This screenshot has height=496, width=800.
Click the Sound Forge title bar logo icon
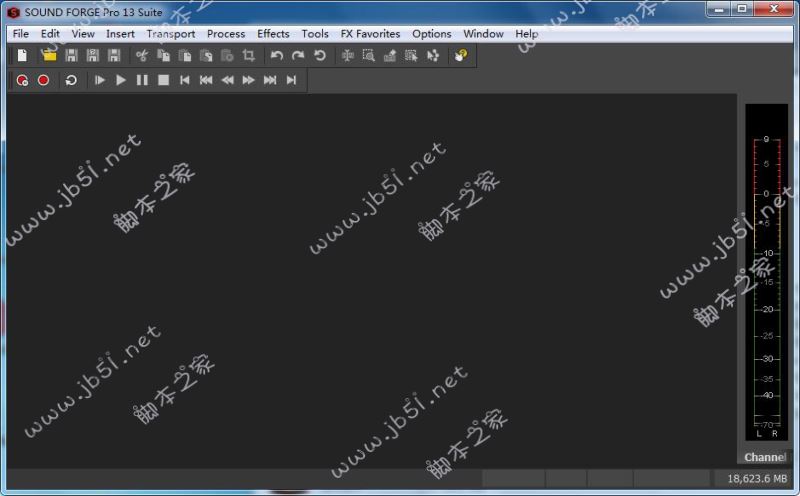pos(13,12)
